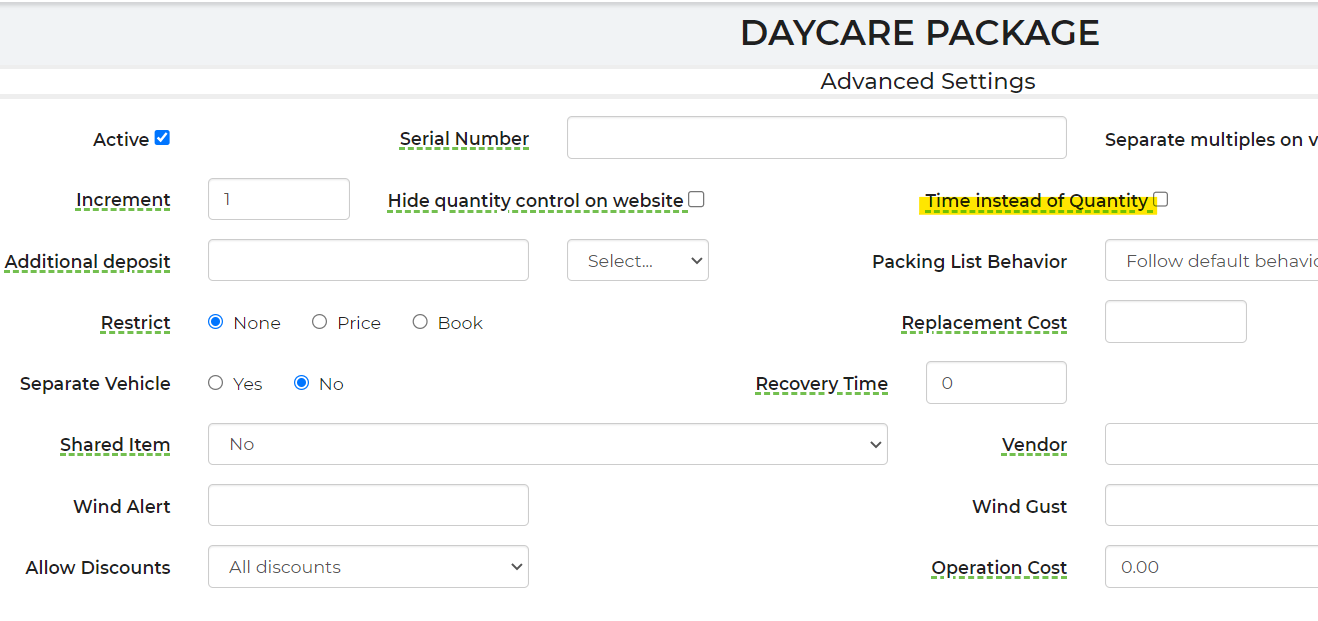Viewport: 1318px width, 621px height.
Task: Uncheck the Active checkbox
Action: 162,138
